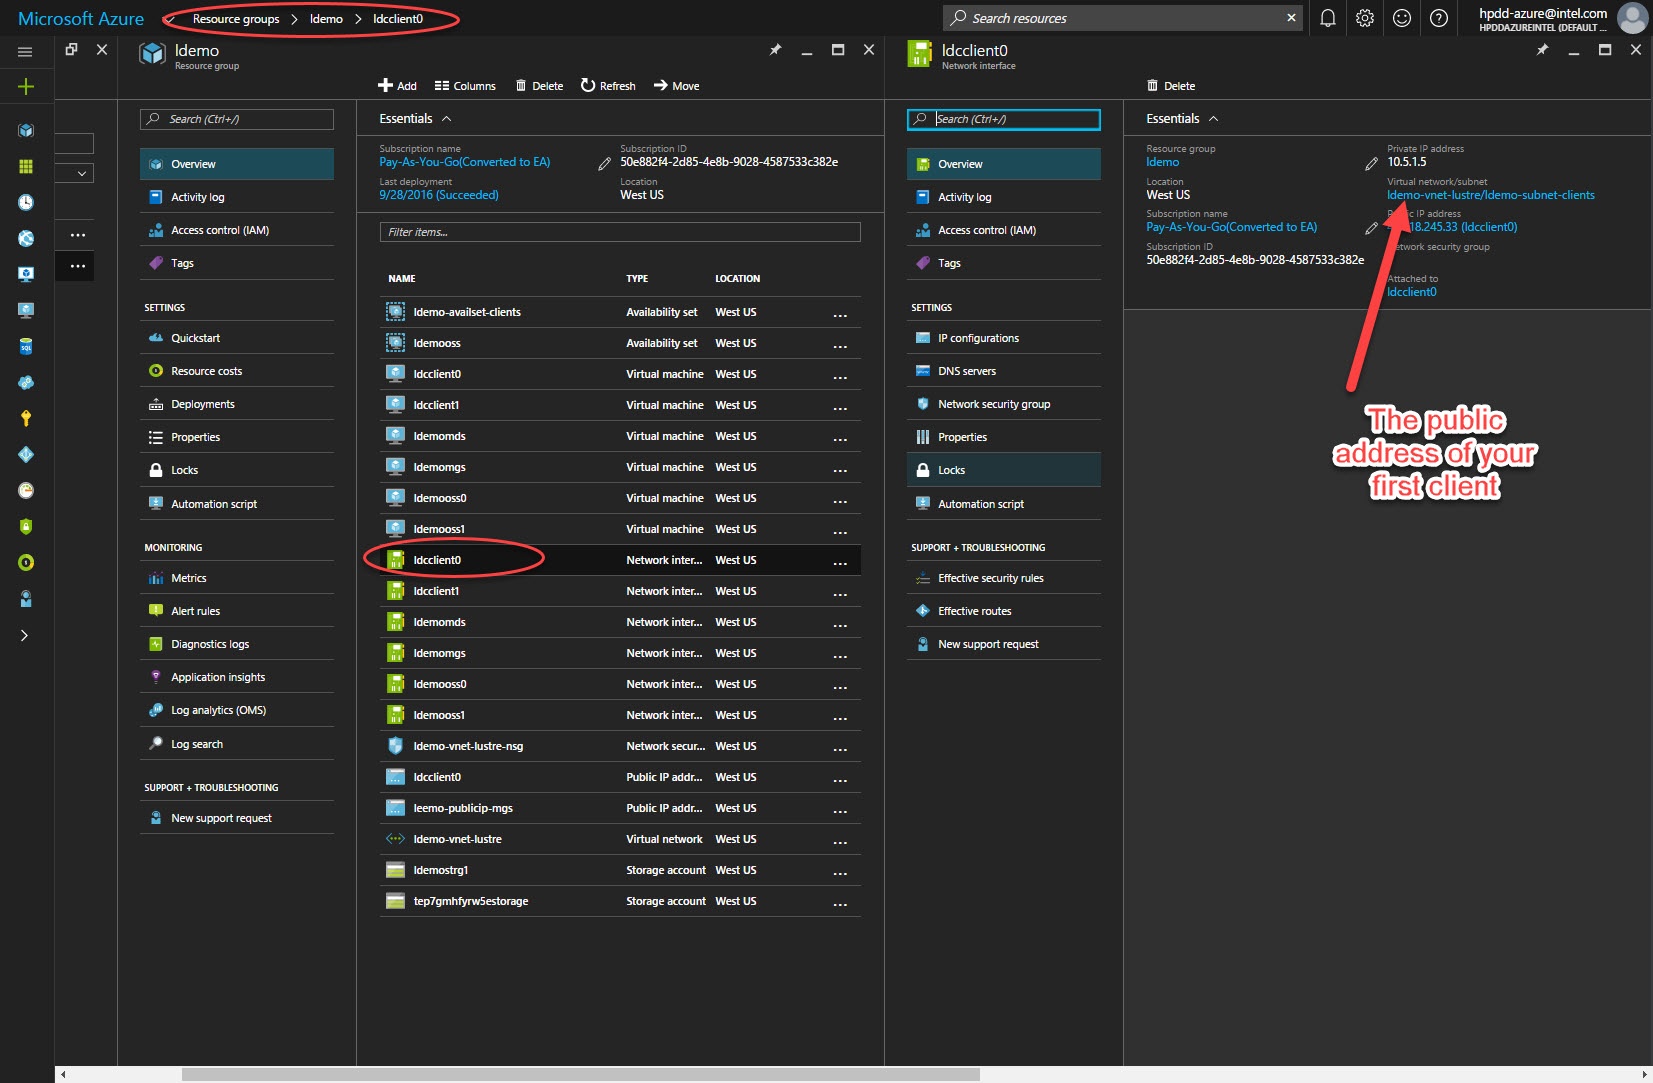Clear the Search resources box X
The height and width of the screenshot is (1083, 1653).
pyautogui.click(x=1291, y=18)
